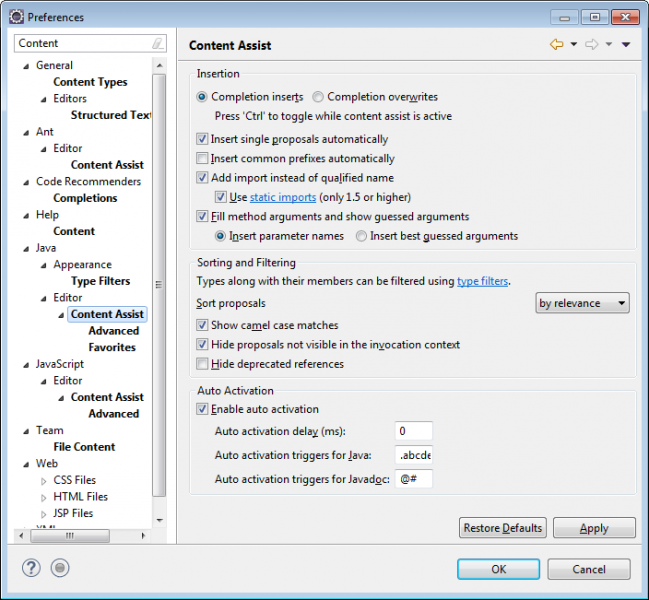This screenshot has width=649, height=600.
Task: Enable Insert common prefixes automatically
Action: (x=203, y=158)
